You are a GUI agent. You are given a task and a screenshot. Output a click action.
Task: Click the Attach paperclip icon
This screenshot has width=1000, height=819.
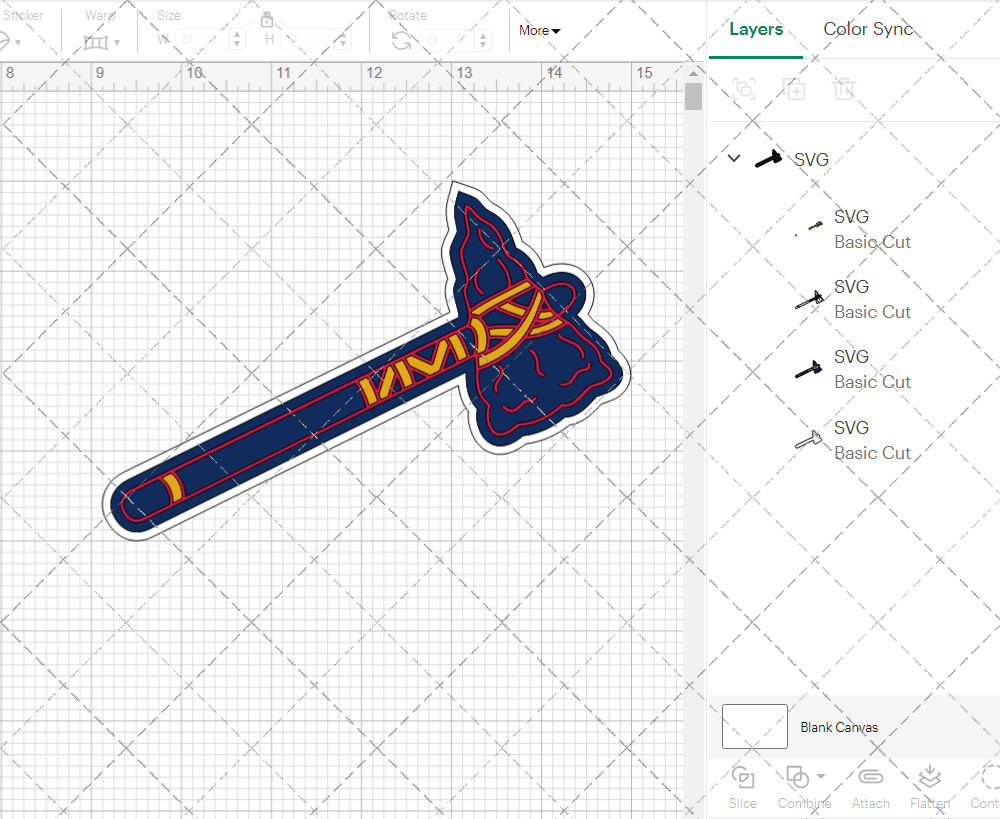click(x=870, y=778)
